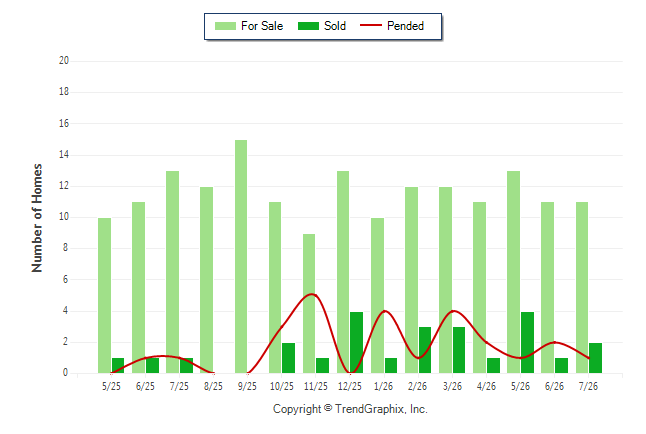Screen dimensions: 646x434
Task: Click the Sold legend green swatch
Action: pyautogui.click(x=308, y=26)
